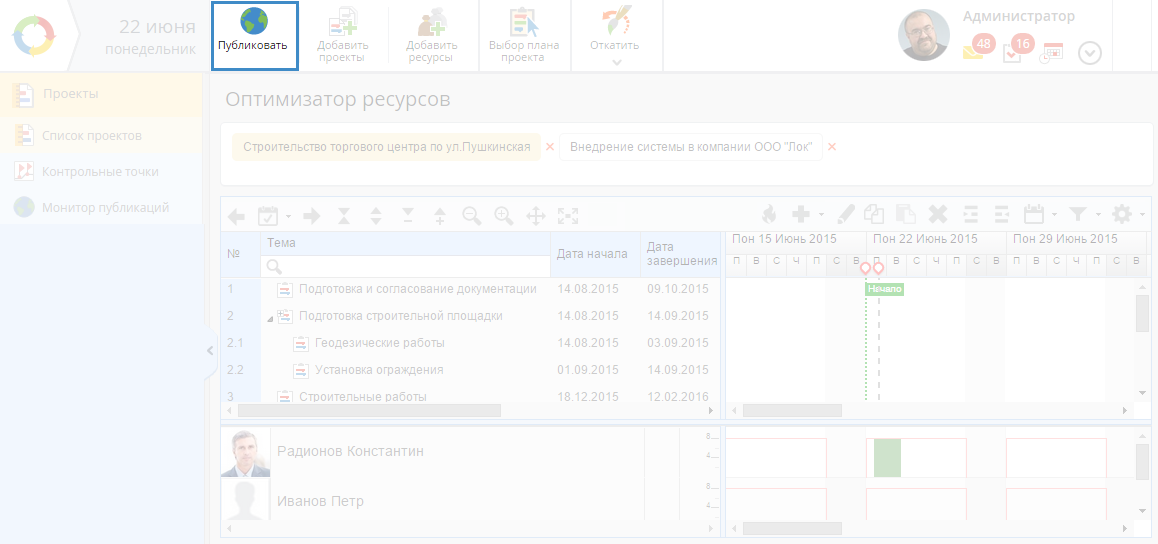
Task: Click the zoom out magnifier on the Gantt toolbar
Action: pyautogui.click(x=471, y=214)
